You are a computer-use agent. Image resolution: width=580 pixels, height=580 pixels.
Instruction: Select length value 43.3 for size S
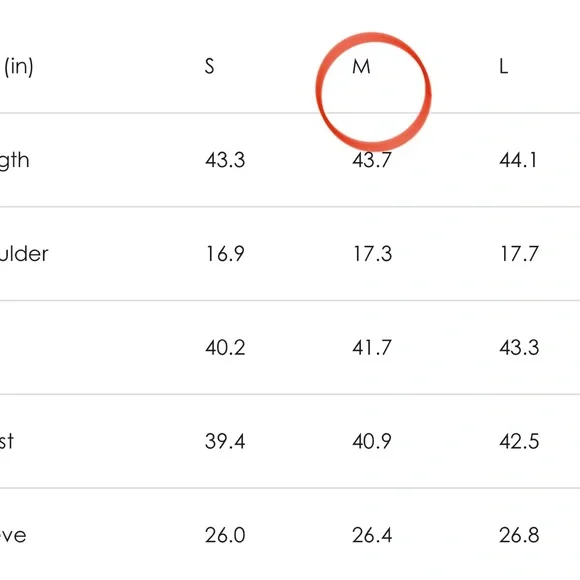[x=225, y=161]
